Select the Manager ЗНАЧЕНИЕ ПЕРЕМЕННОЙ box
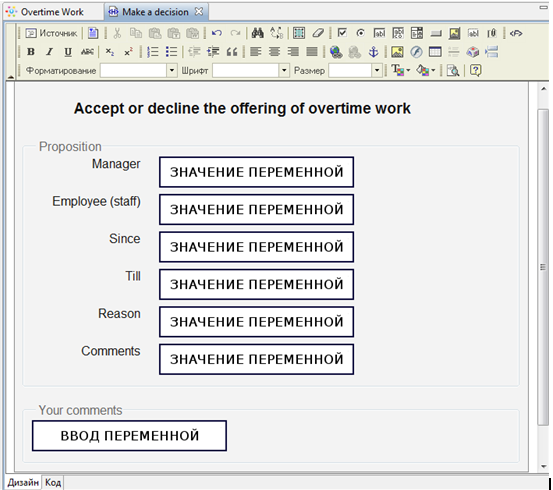The image size is (553, 490). pyautogui.click(x=256, y=172)
